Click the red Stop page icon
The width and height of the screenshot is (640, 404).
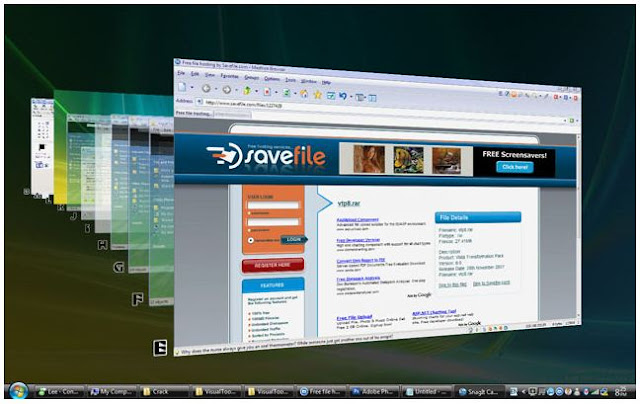click(267, 92)
